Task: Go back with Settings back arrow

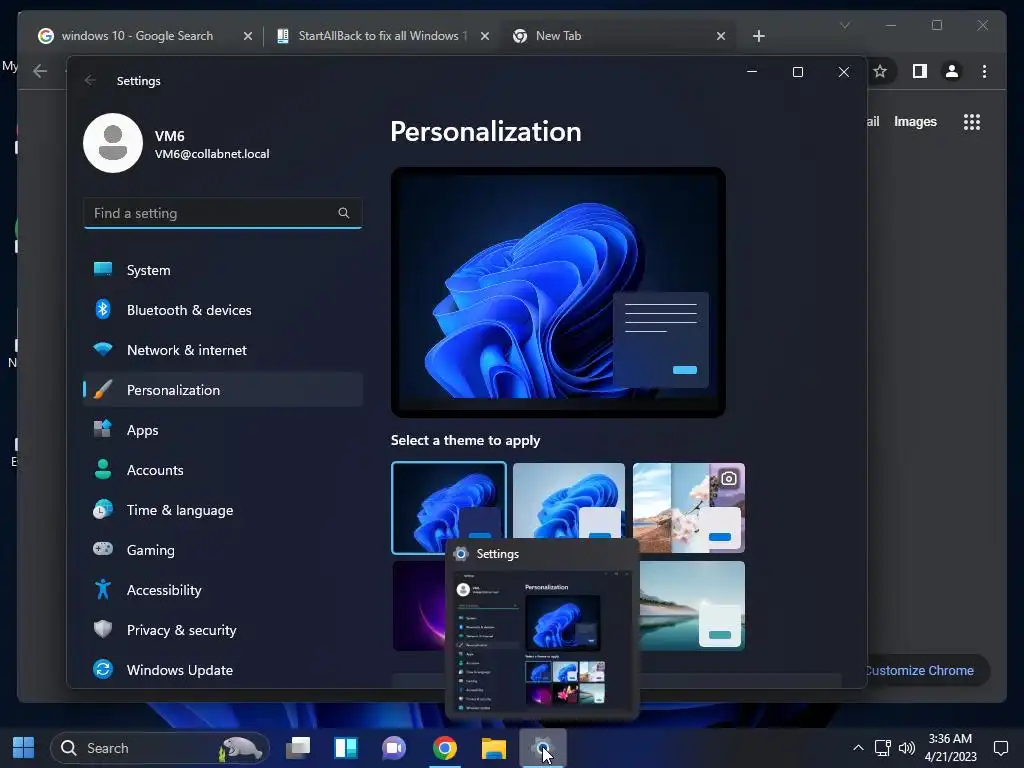Action: 90,80
